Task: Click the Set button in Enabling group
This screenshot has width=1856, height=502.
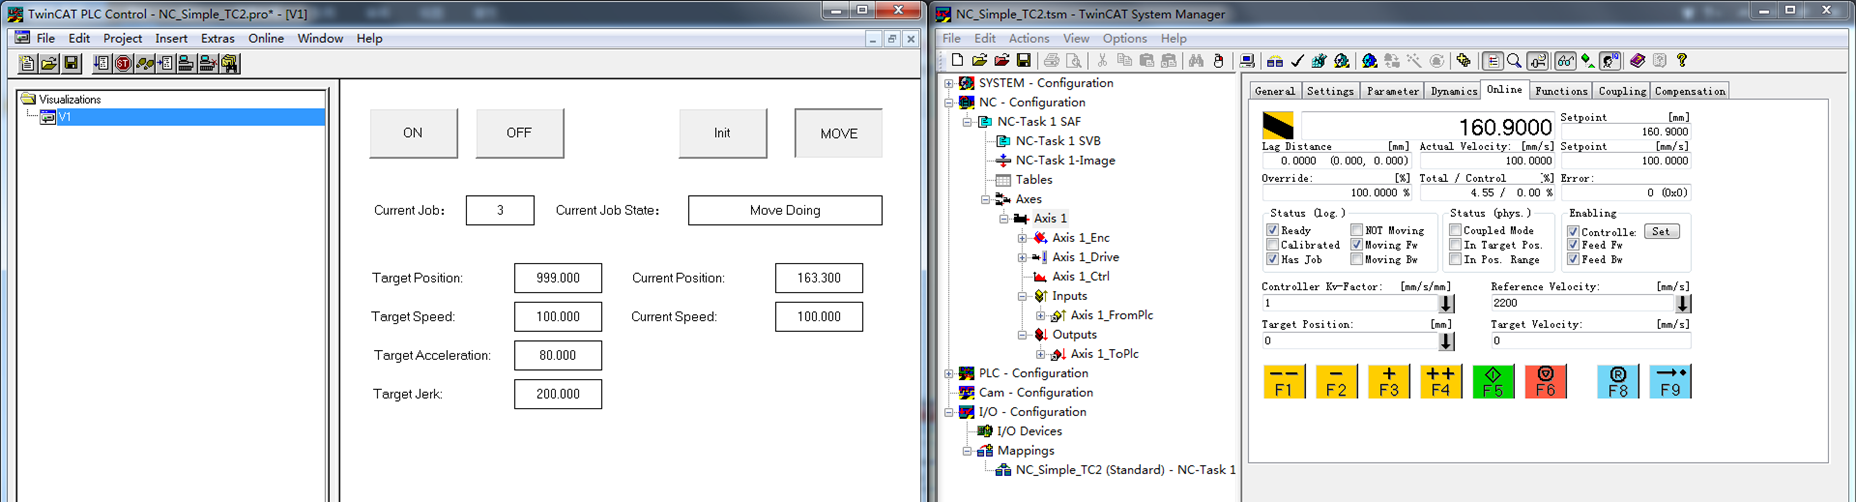Action: coord(1661,231)
